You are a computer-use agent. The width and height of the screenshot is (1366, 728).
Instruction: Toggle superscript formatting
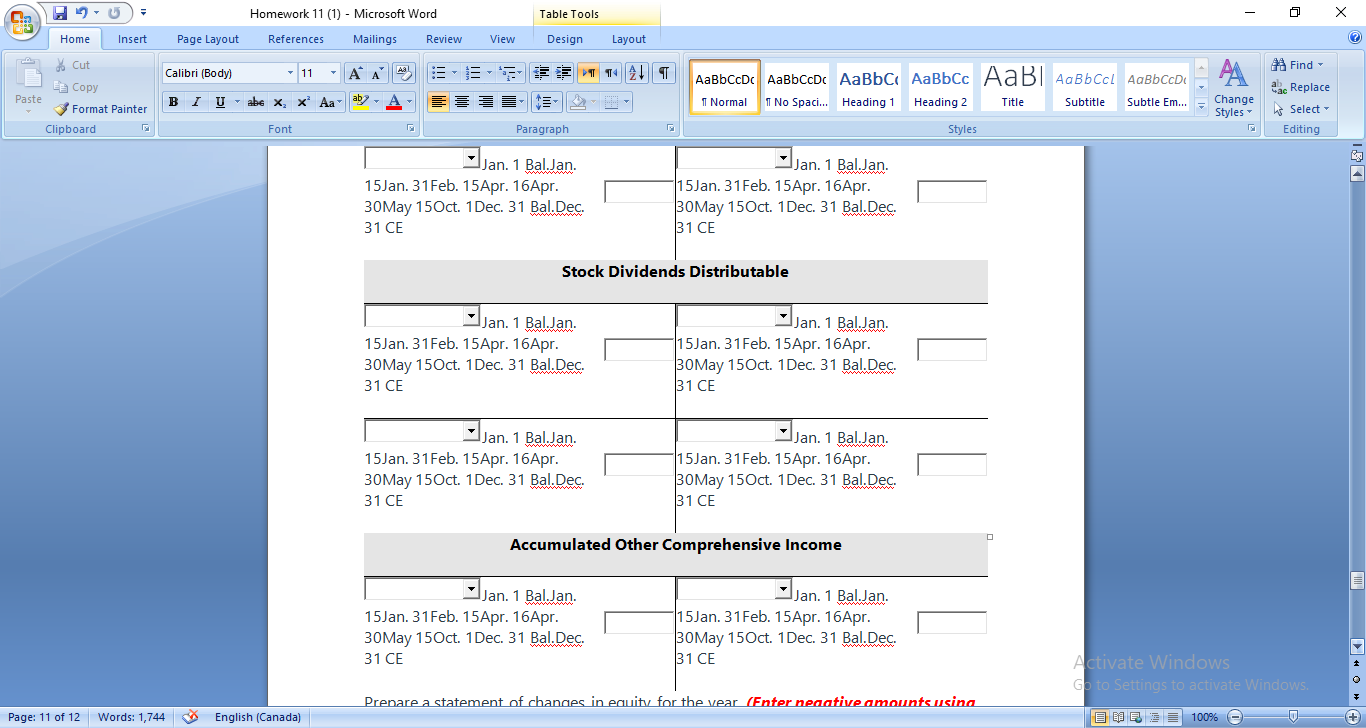[x=303, y=102]
